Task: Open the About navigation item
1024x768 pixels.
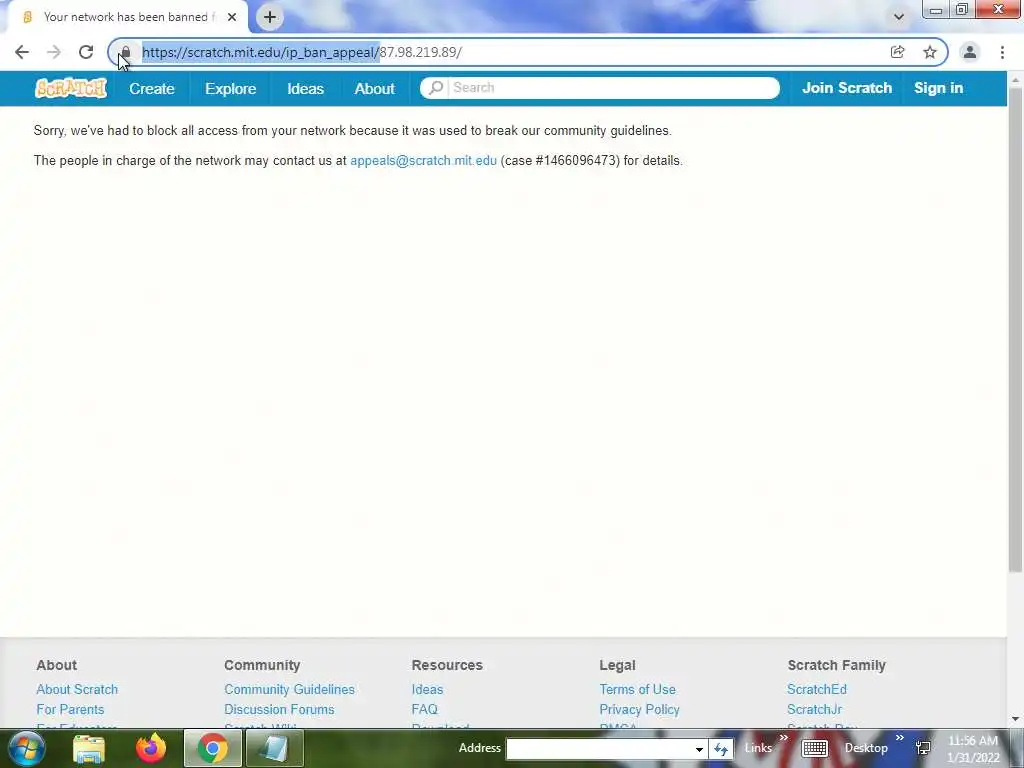Action: click(x=375, y=89)
